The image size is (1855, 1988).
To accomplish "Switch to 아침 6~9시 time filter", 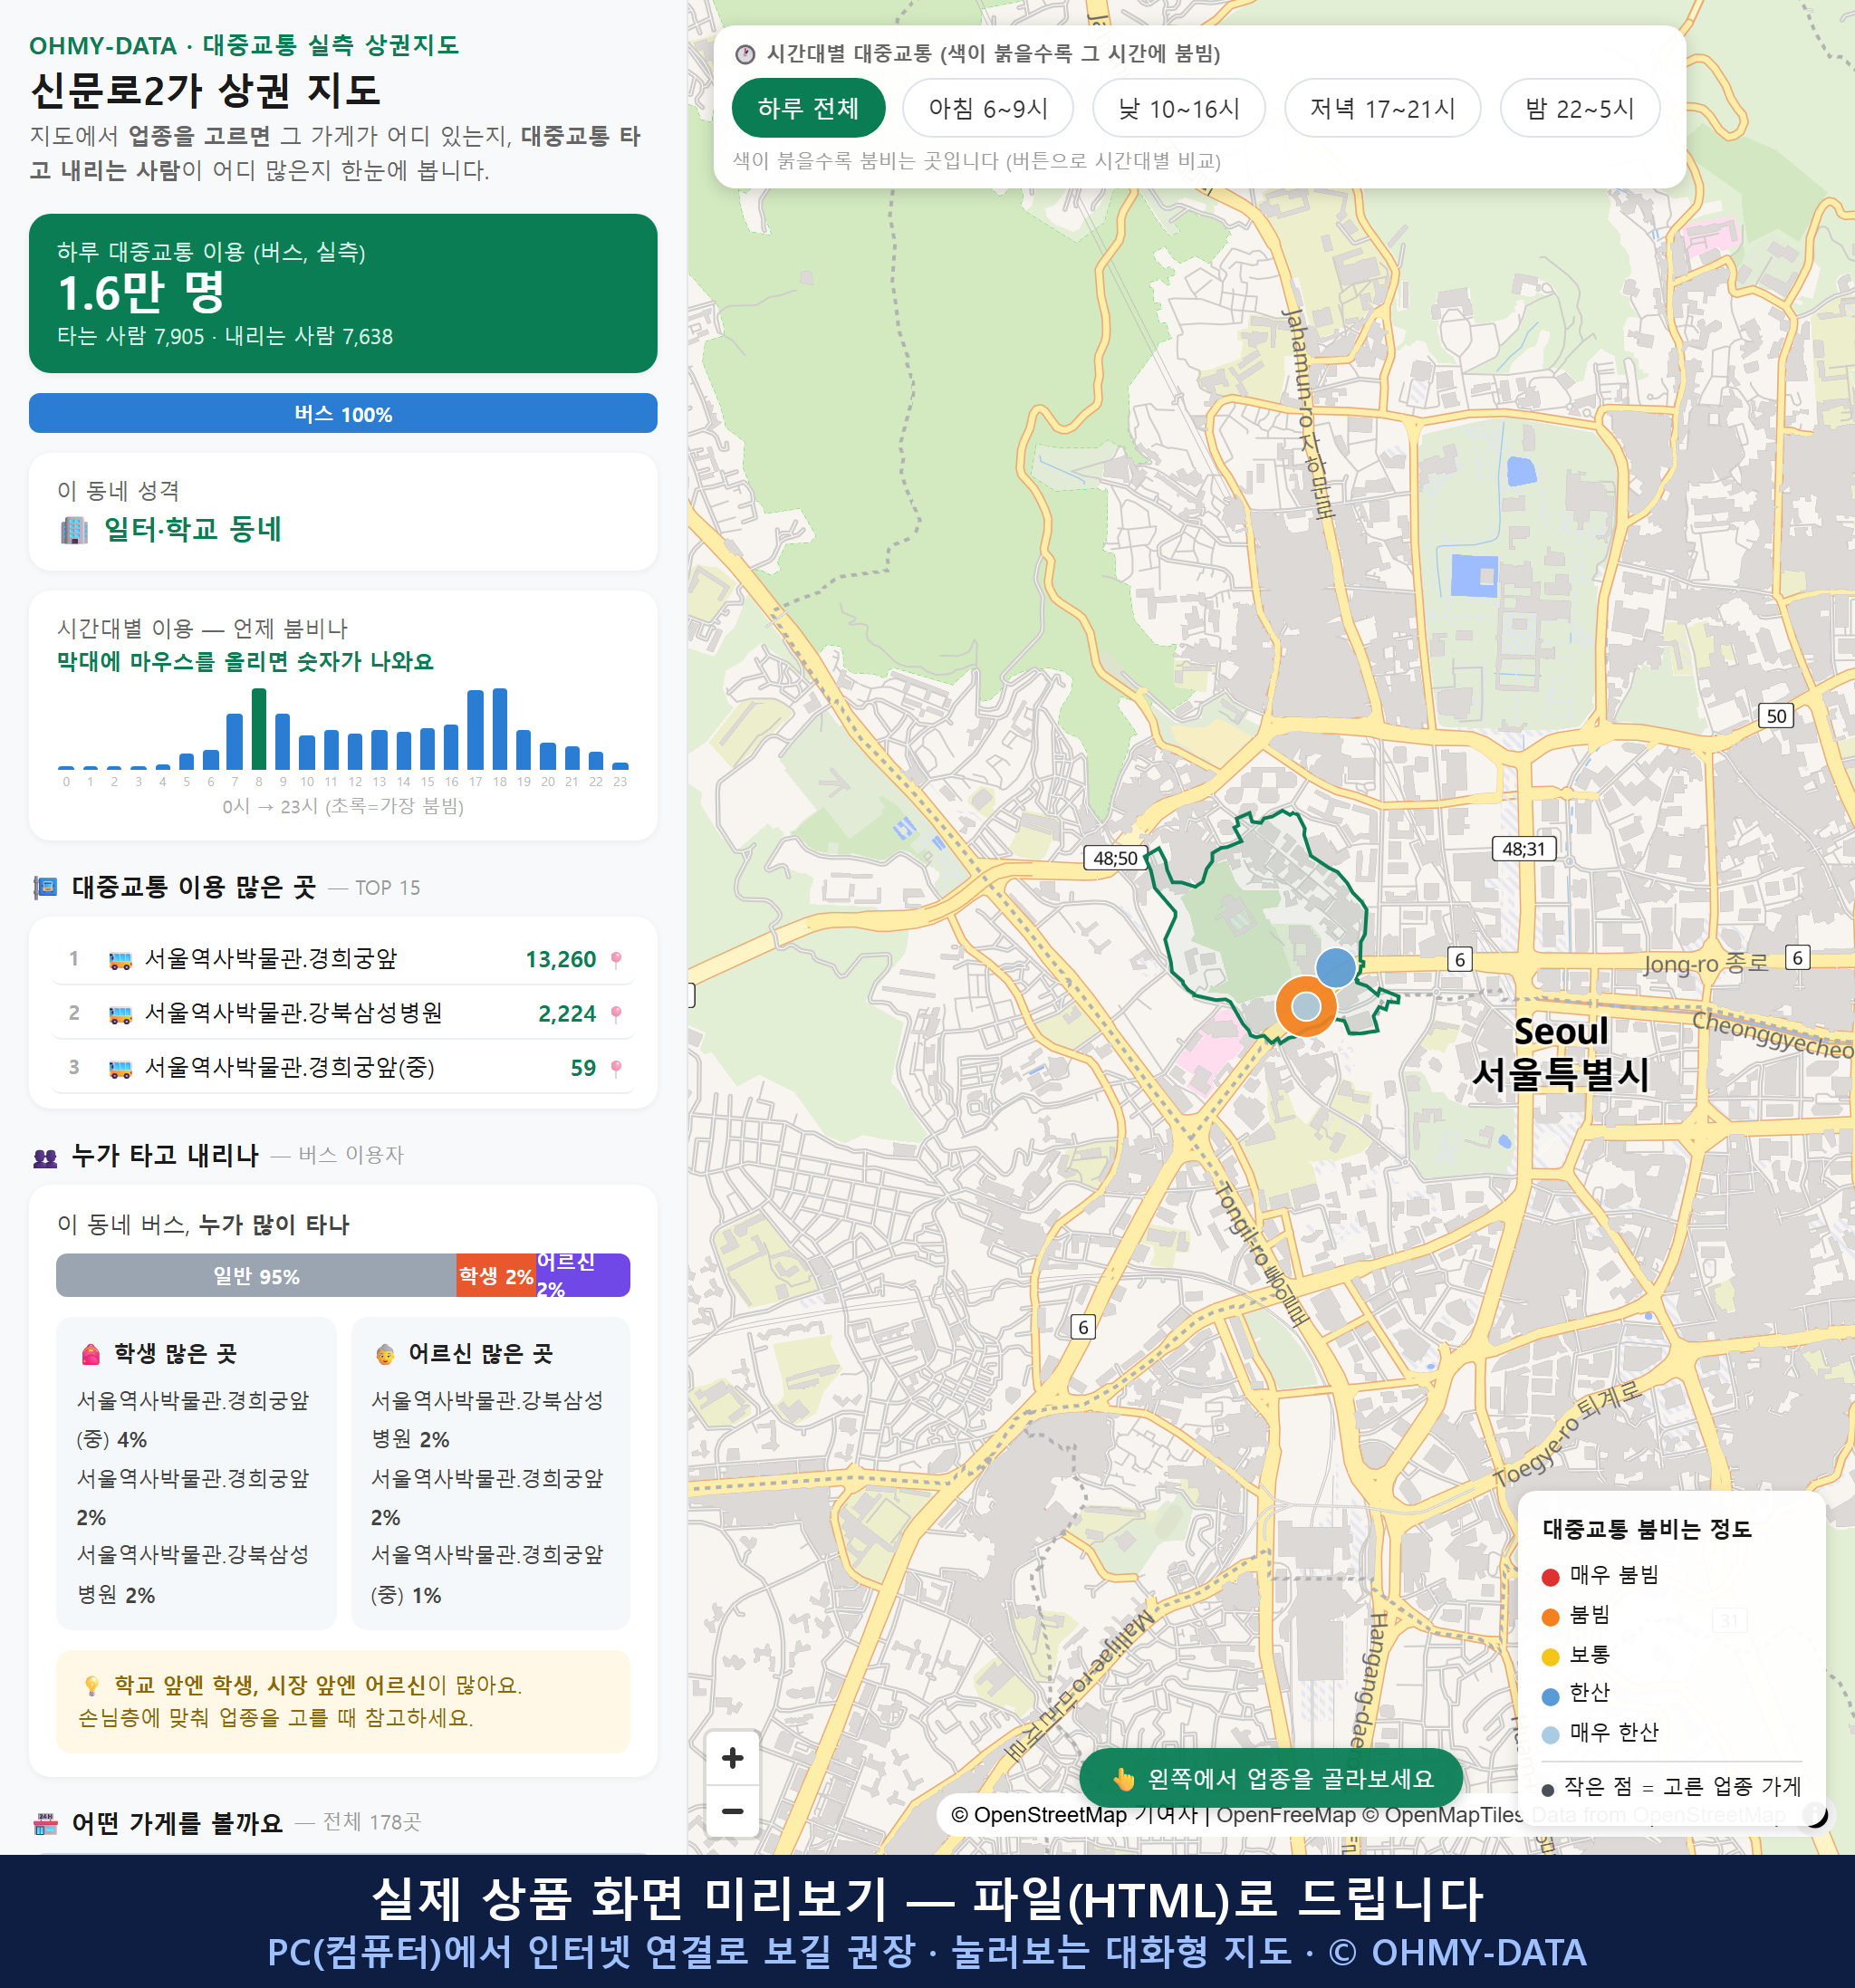I will tap(987, 108).
